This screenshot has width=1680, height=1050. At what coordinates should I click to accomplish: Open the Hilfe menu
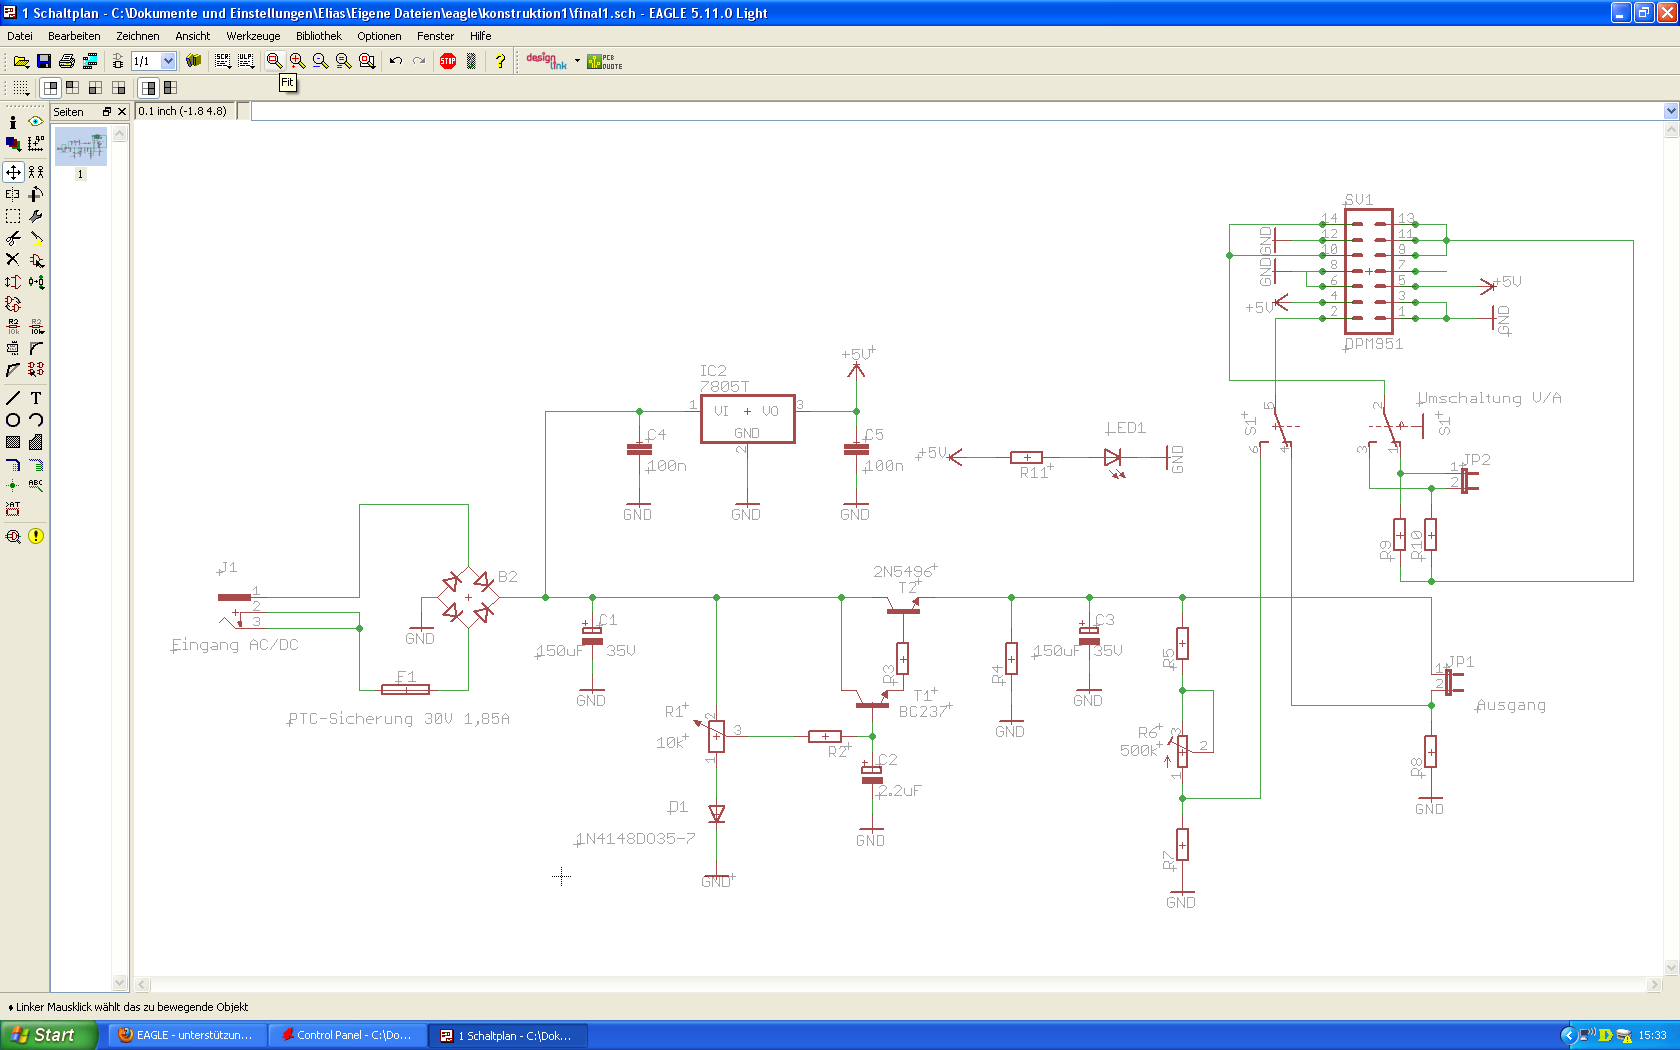pyautogui.click(x=481, y=36)
